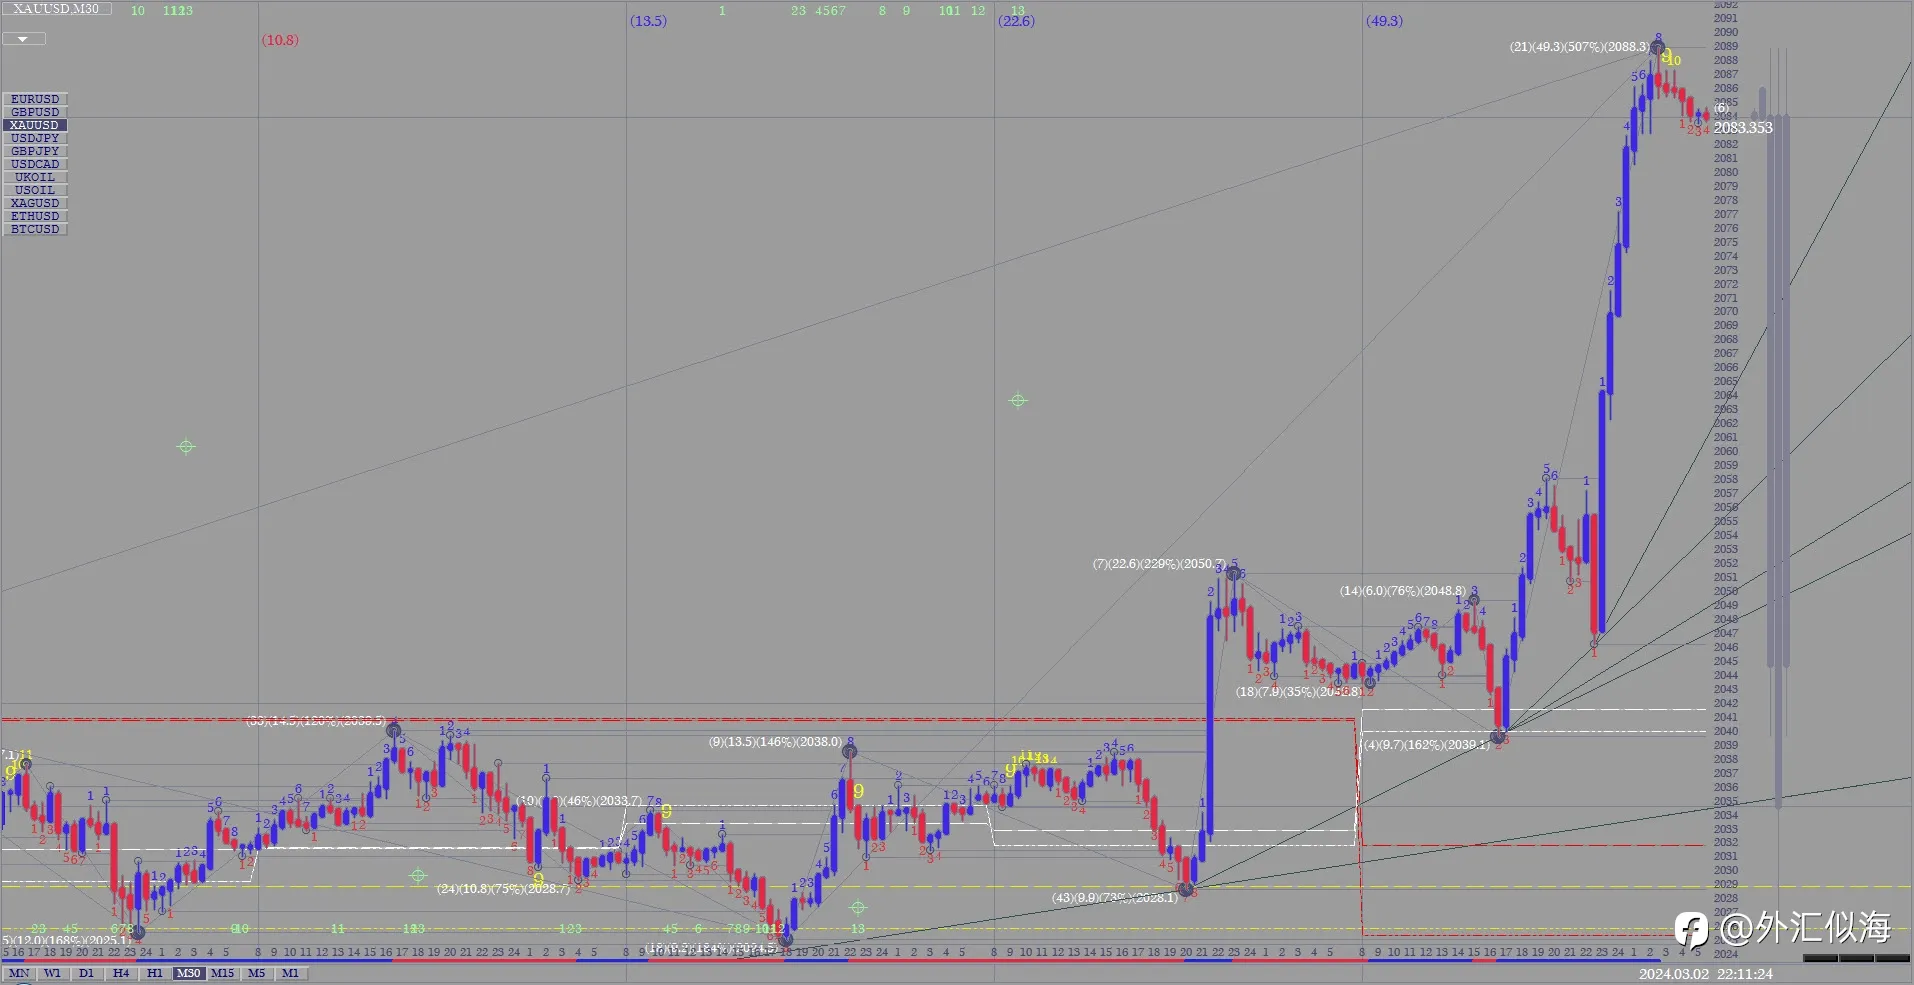The image size is (1914, 985).
Task: Click the blue (49.3) column label
Action: click(x=1384, y=21)
